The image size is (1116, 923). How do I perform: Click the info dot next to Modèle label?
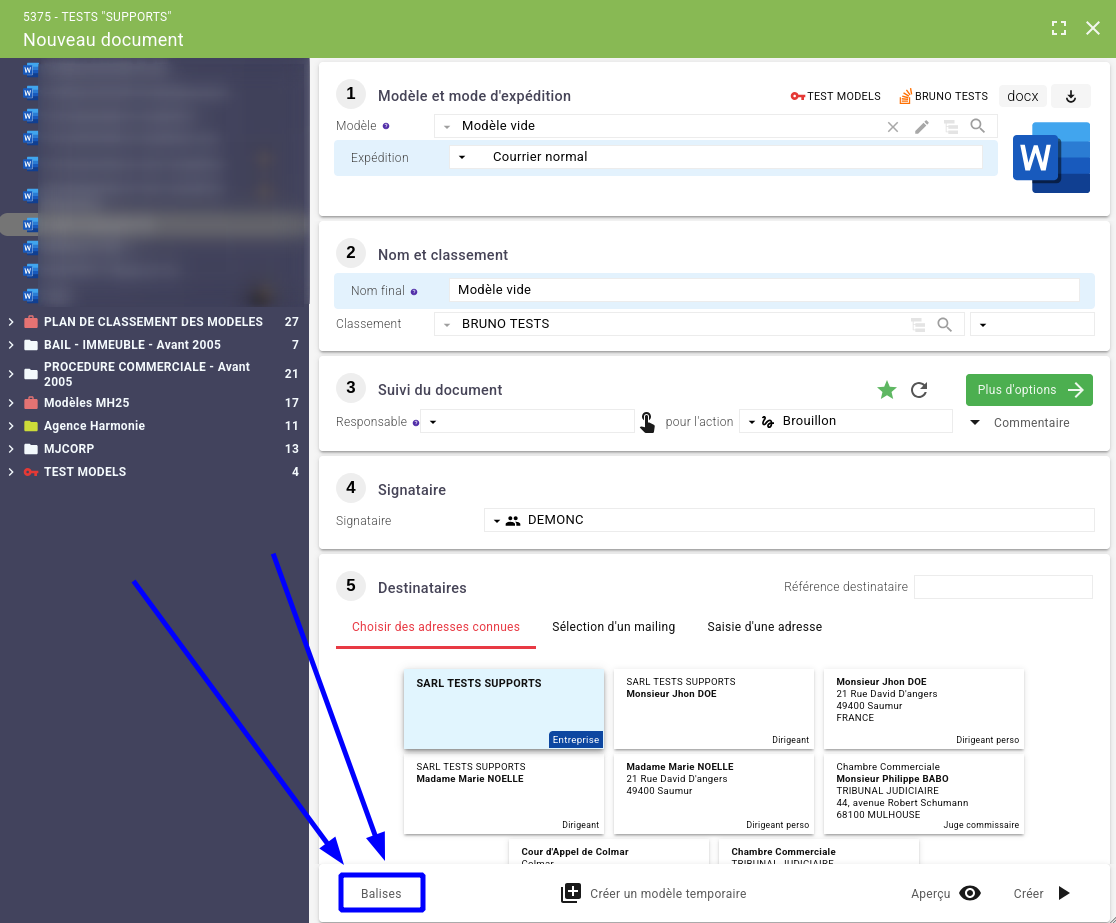click(386, 127)
